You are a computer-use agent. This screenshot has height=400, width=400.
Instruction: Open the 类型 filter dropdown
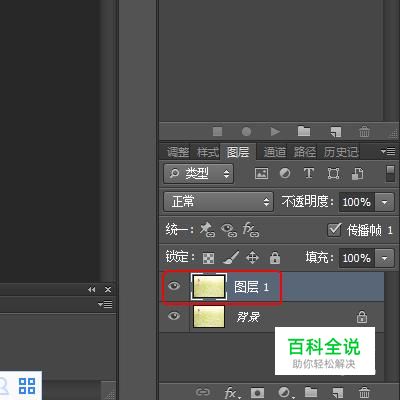(x=199, y=173)
